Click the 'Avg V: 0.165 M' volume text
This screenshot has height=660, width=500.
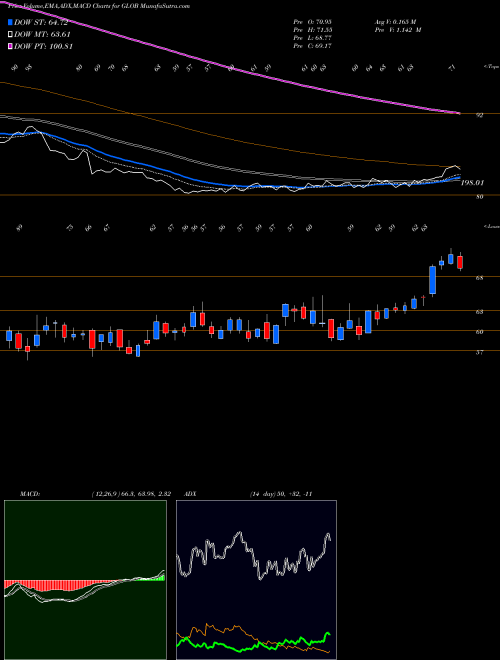397,21
